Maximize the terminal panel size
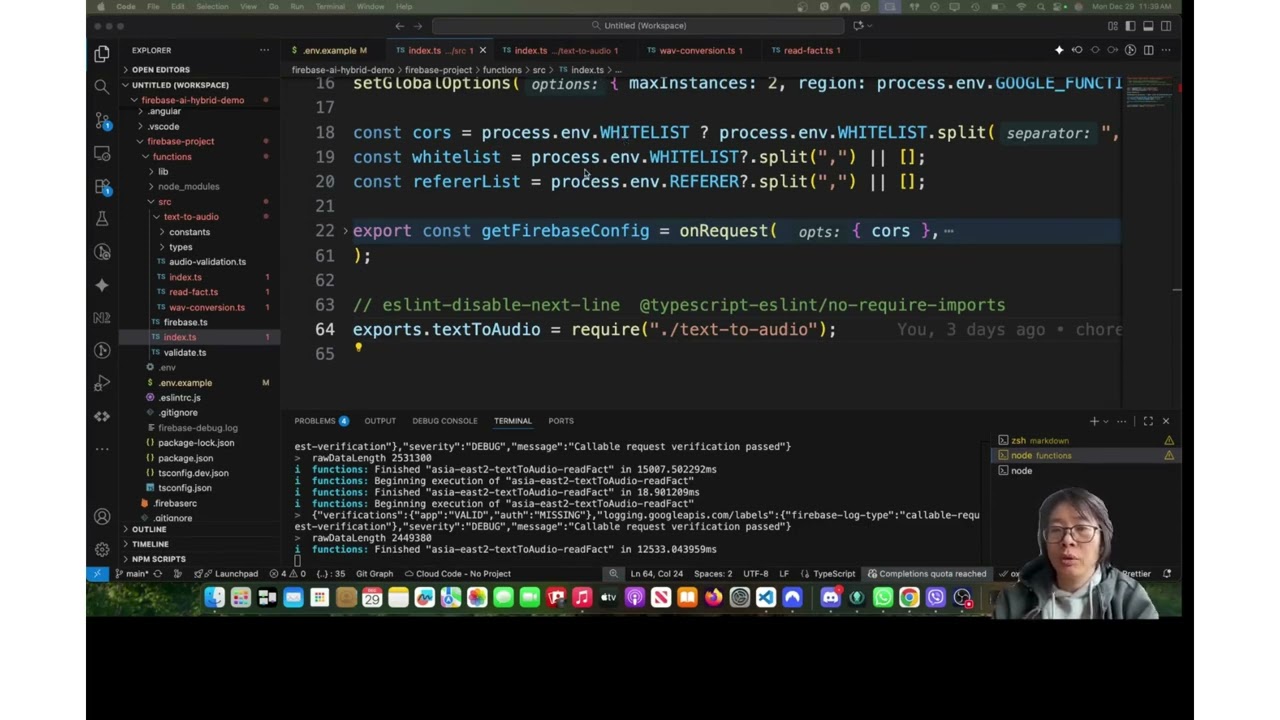Viewport: 1280px width, 720px height. coord(1148,421)
